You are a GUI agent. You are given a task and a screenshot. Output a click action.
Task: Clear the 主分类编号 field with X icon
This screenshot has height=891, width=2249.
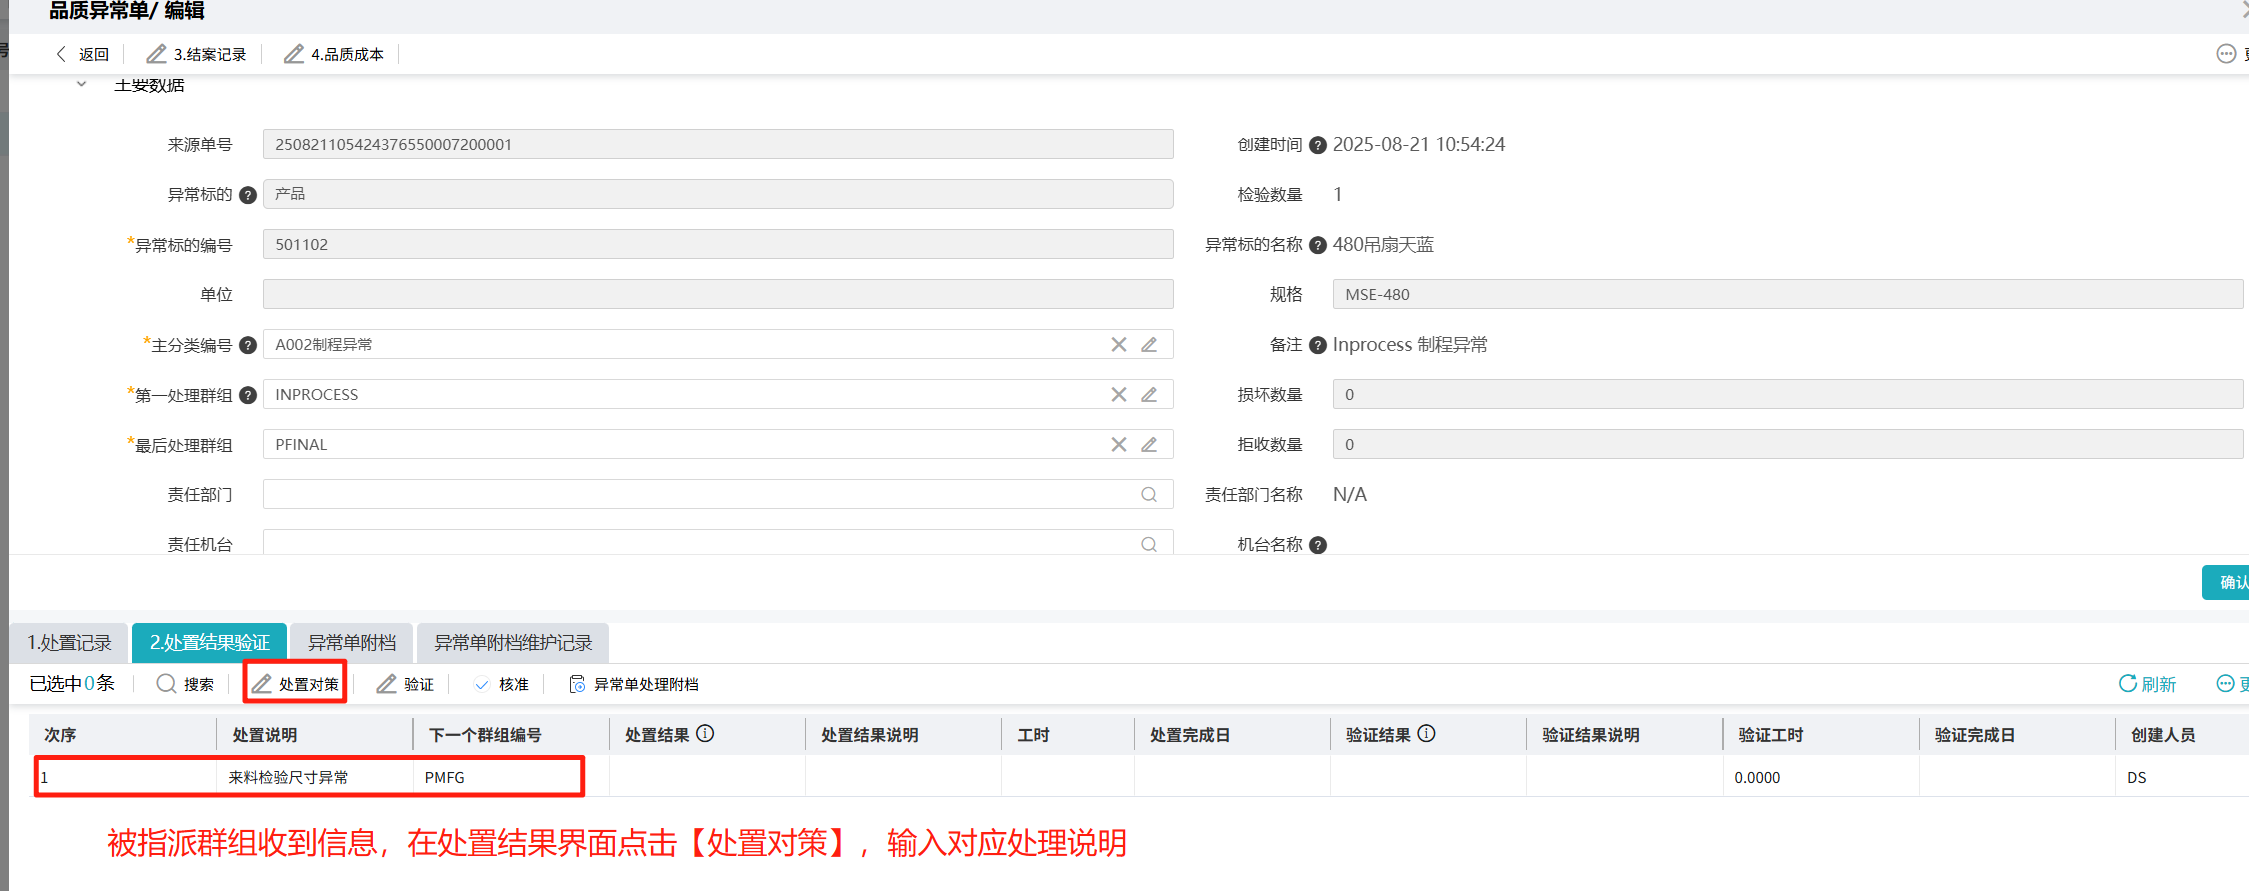pyautogui.click(x=1119, y=344)
